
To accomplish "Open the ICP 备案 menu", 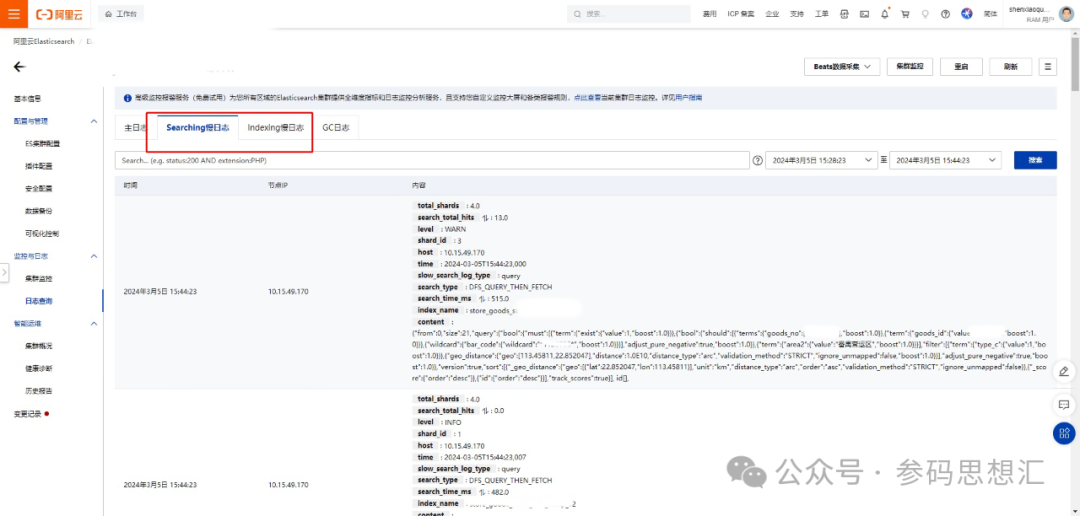I will (740, 14).
